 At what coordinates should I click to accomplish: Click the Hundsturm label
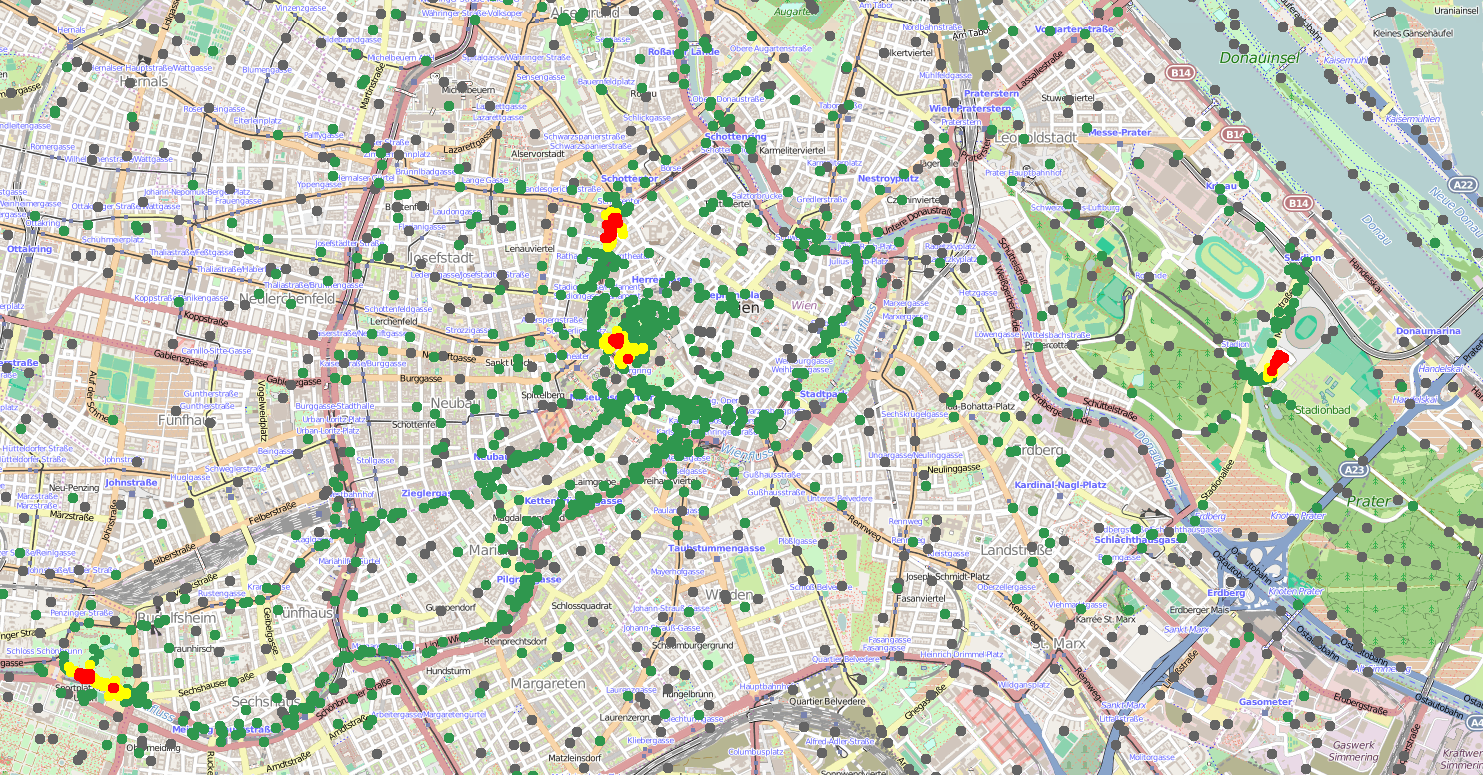click(447, 671)
